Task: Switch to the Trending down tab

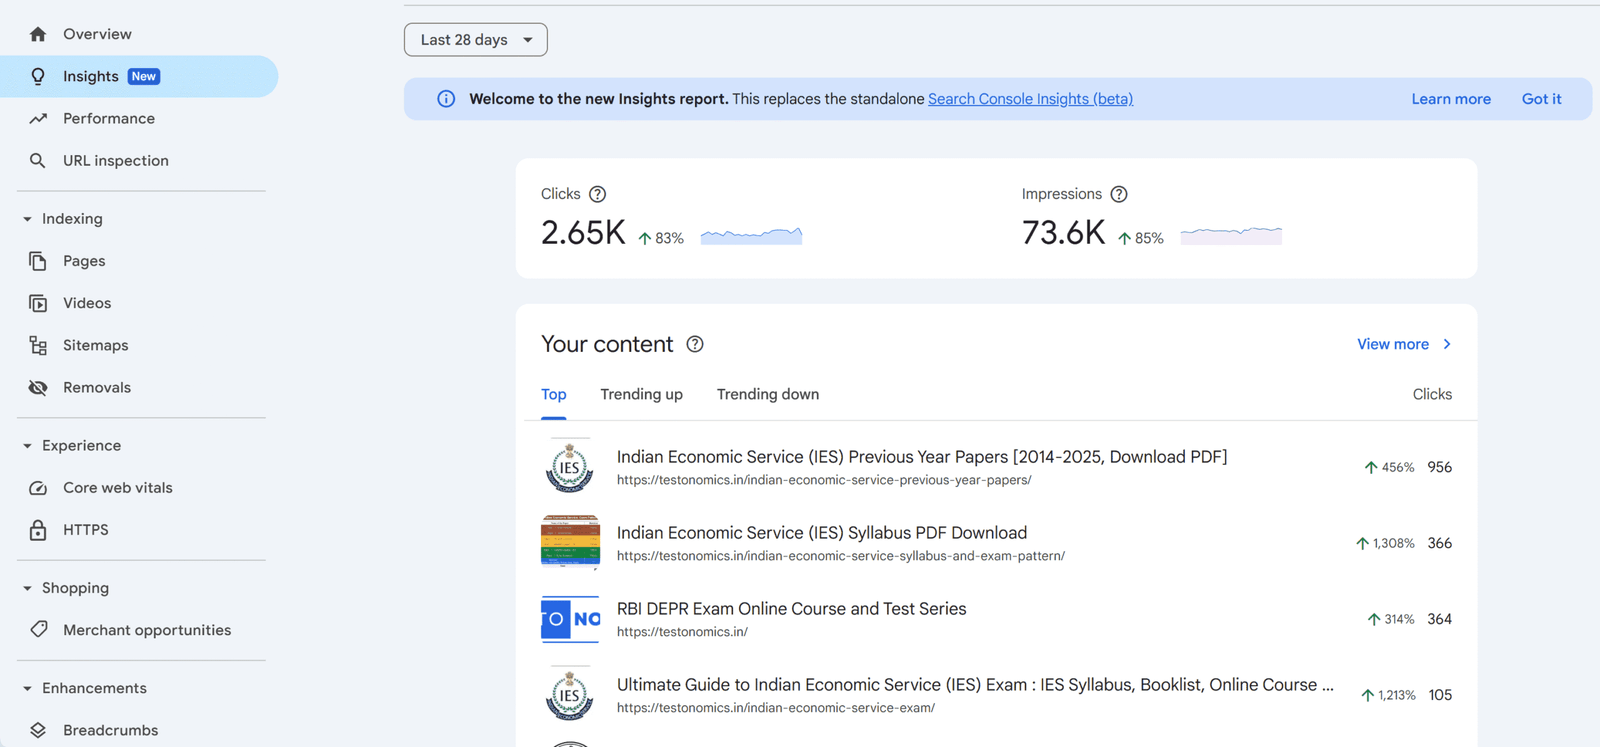Action: [x=768, y=395]
